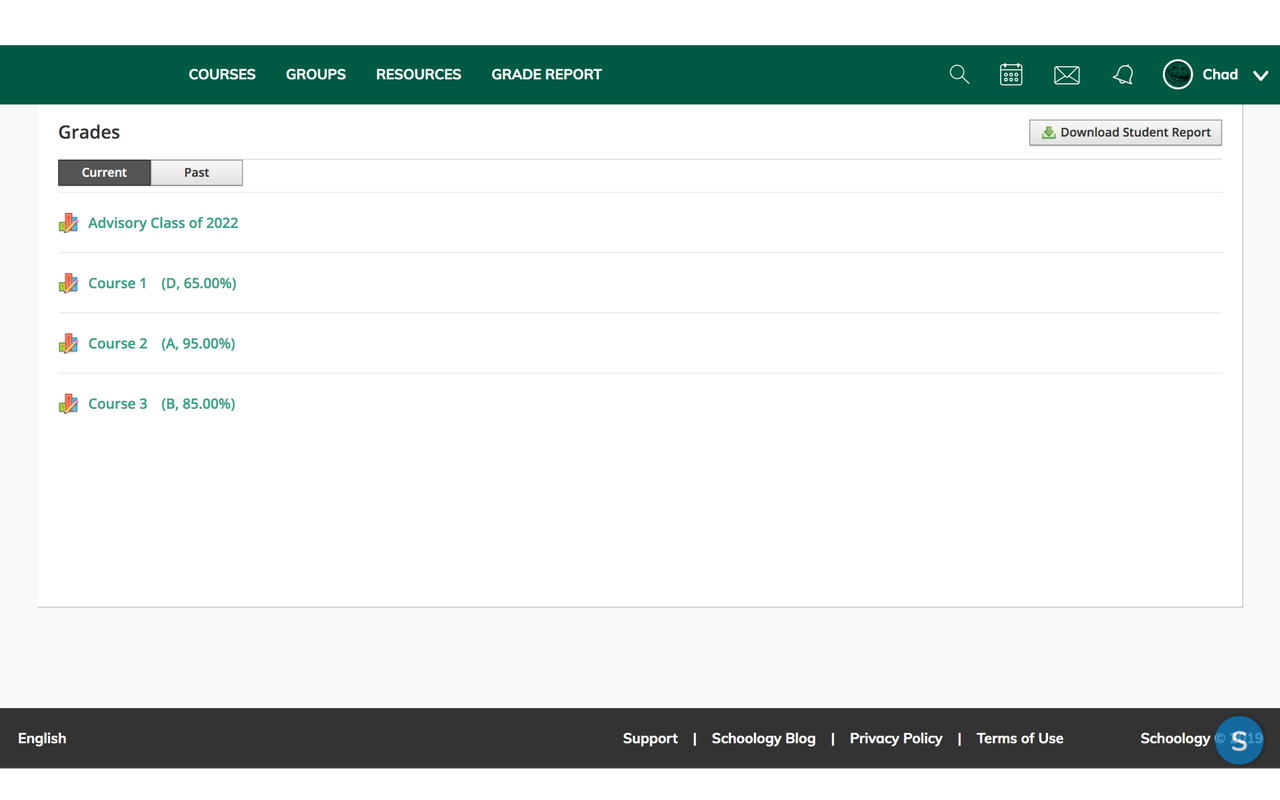Click the grade report icon beside Course 3
Screen dimensions: 1280x800
(x=67, y=403)
